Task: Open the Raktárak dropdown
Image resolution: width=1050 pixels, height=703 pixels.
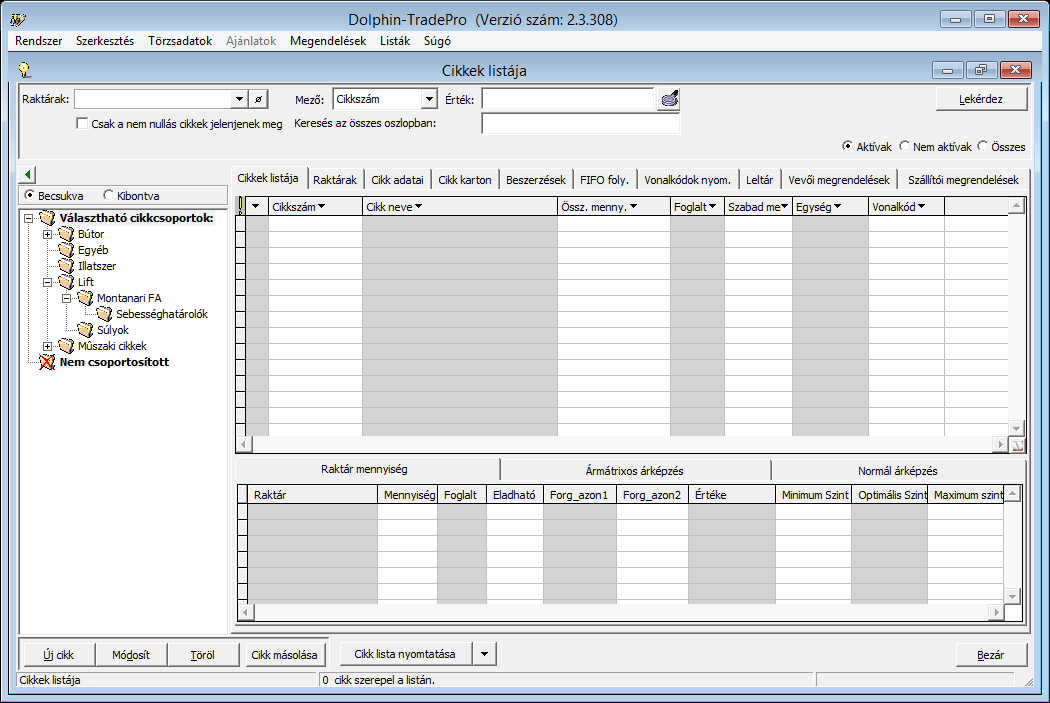Action: (x=239, y=99)
